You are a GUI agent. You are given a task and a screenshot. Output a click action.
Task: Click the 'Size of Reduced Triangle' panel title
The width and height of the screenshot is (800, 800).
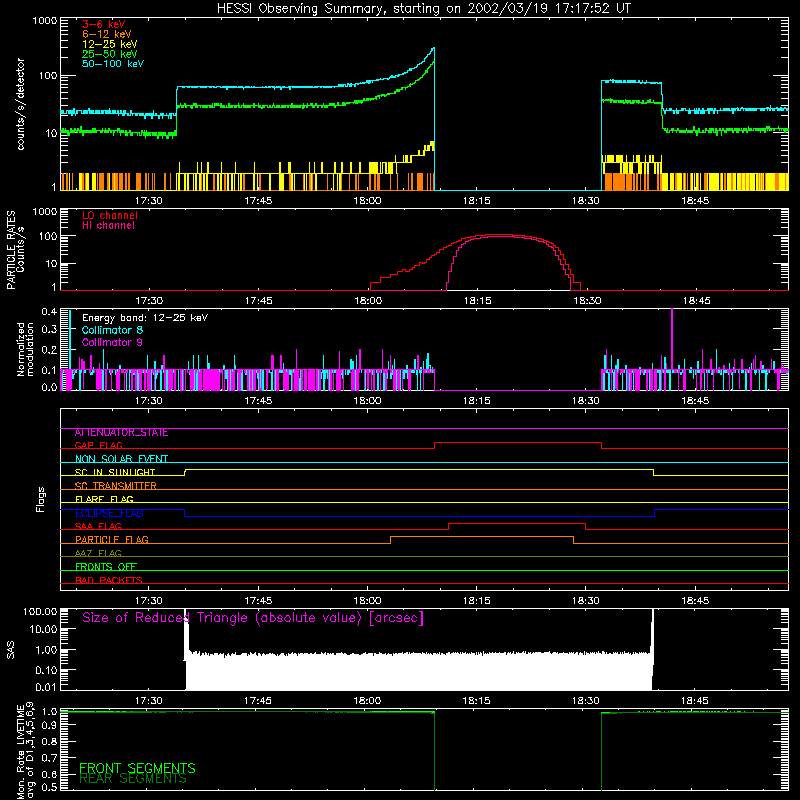click(253, 618)
